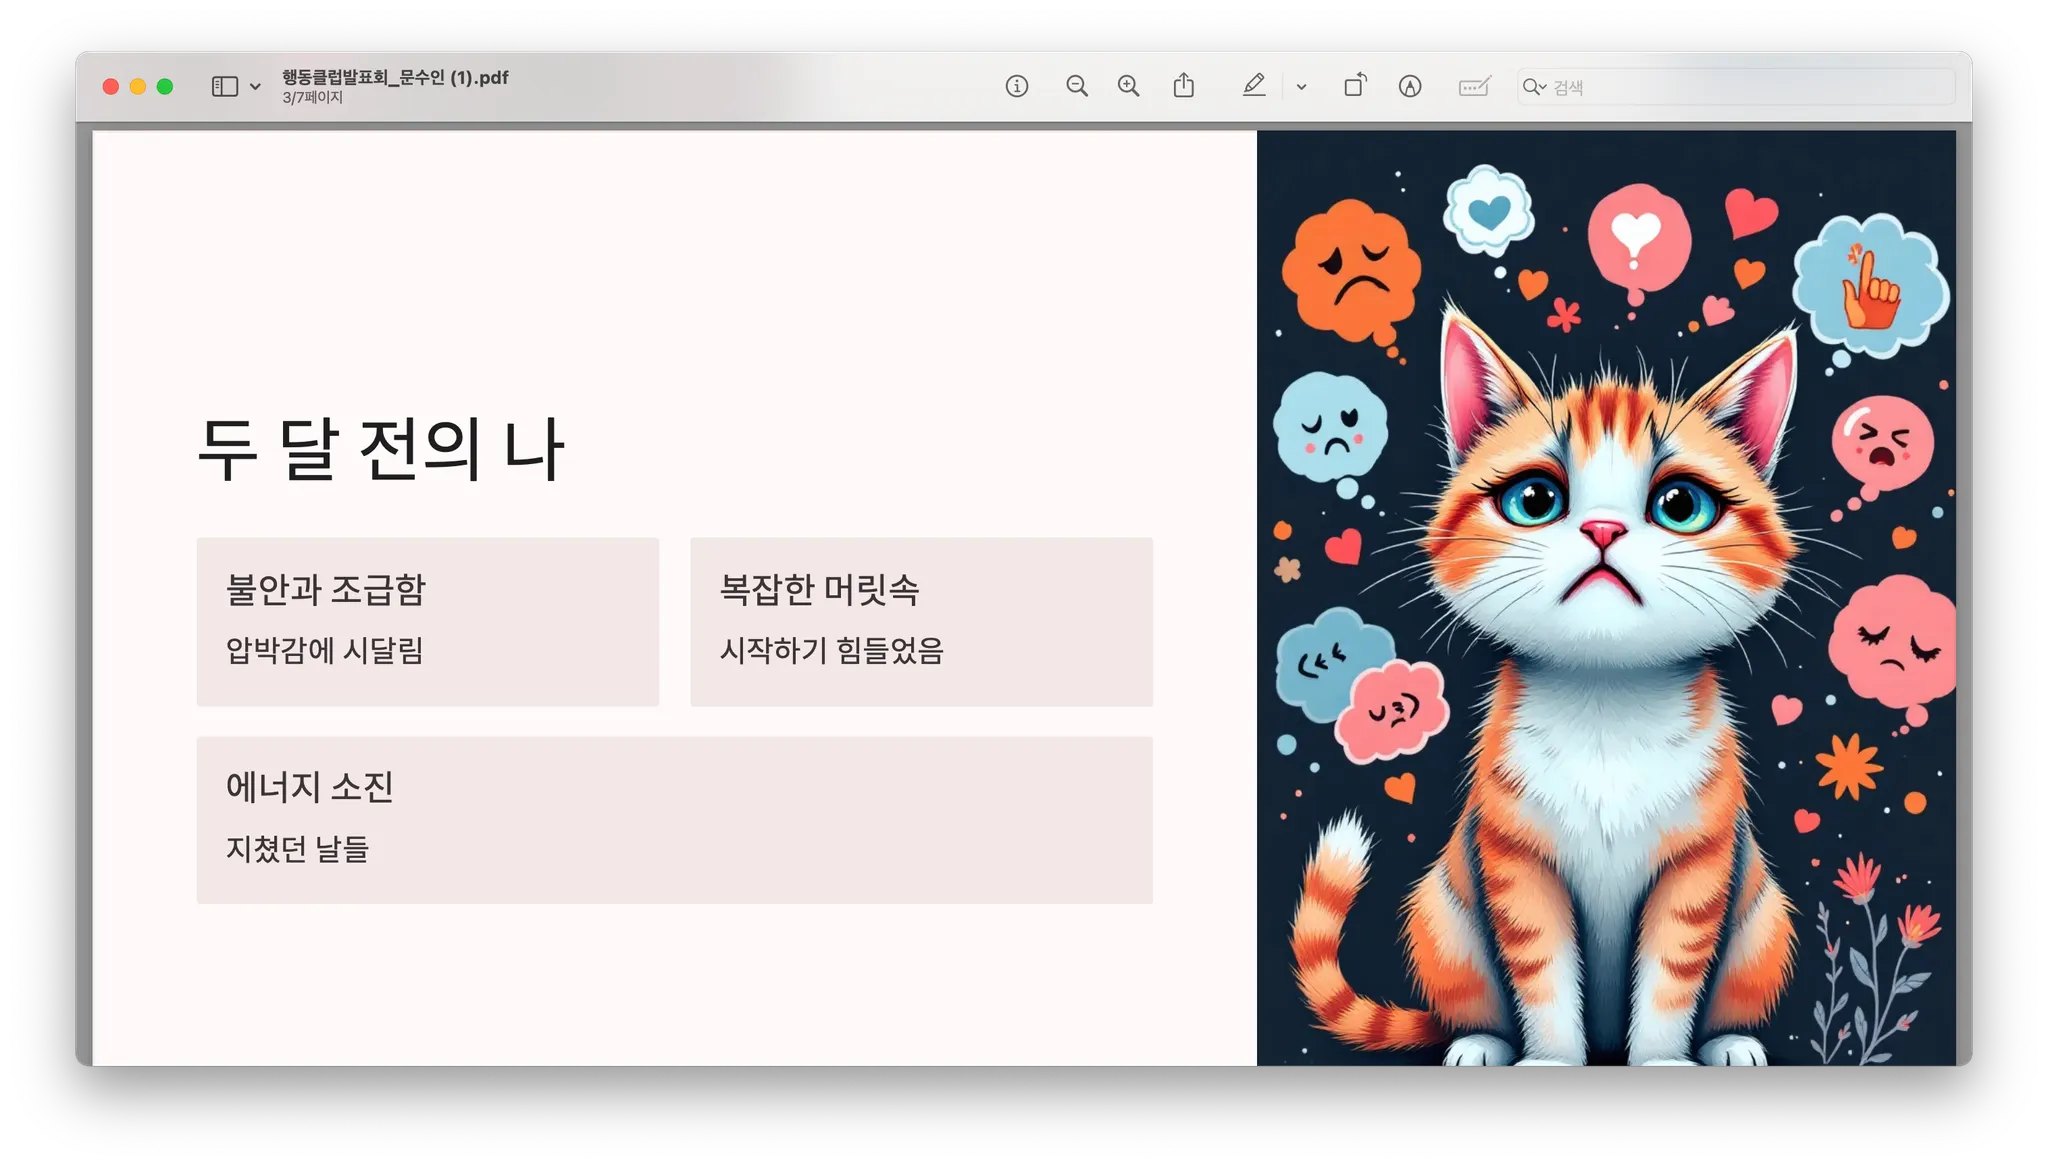Open search options magnifier dropdown

[x=1533, y=87]
